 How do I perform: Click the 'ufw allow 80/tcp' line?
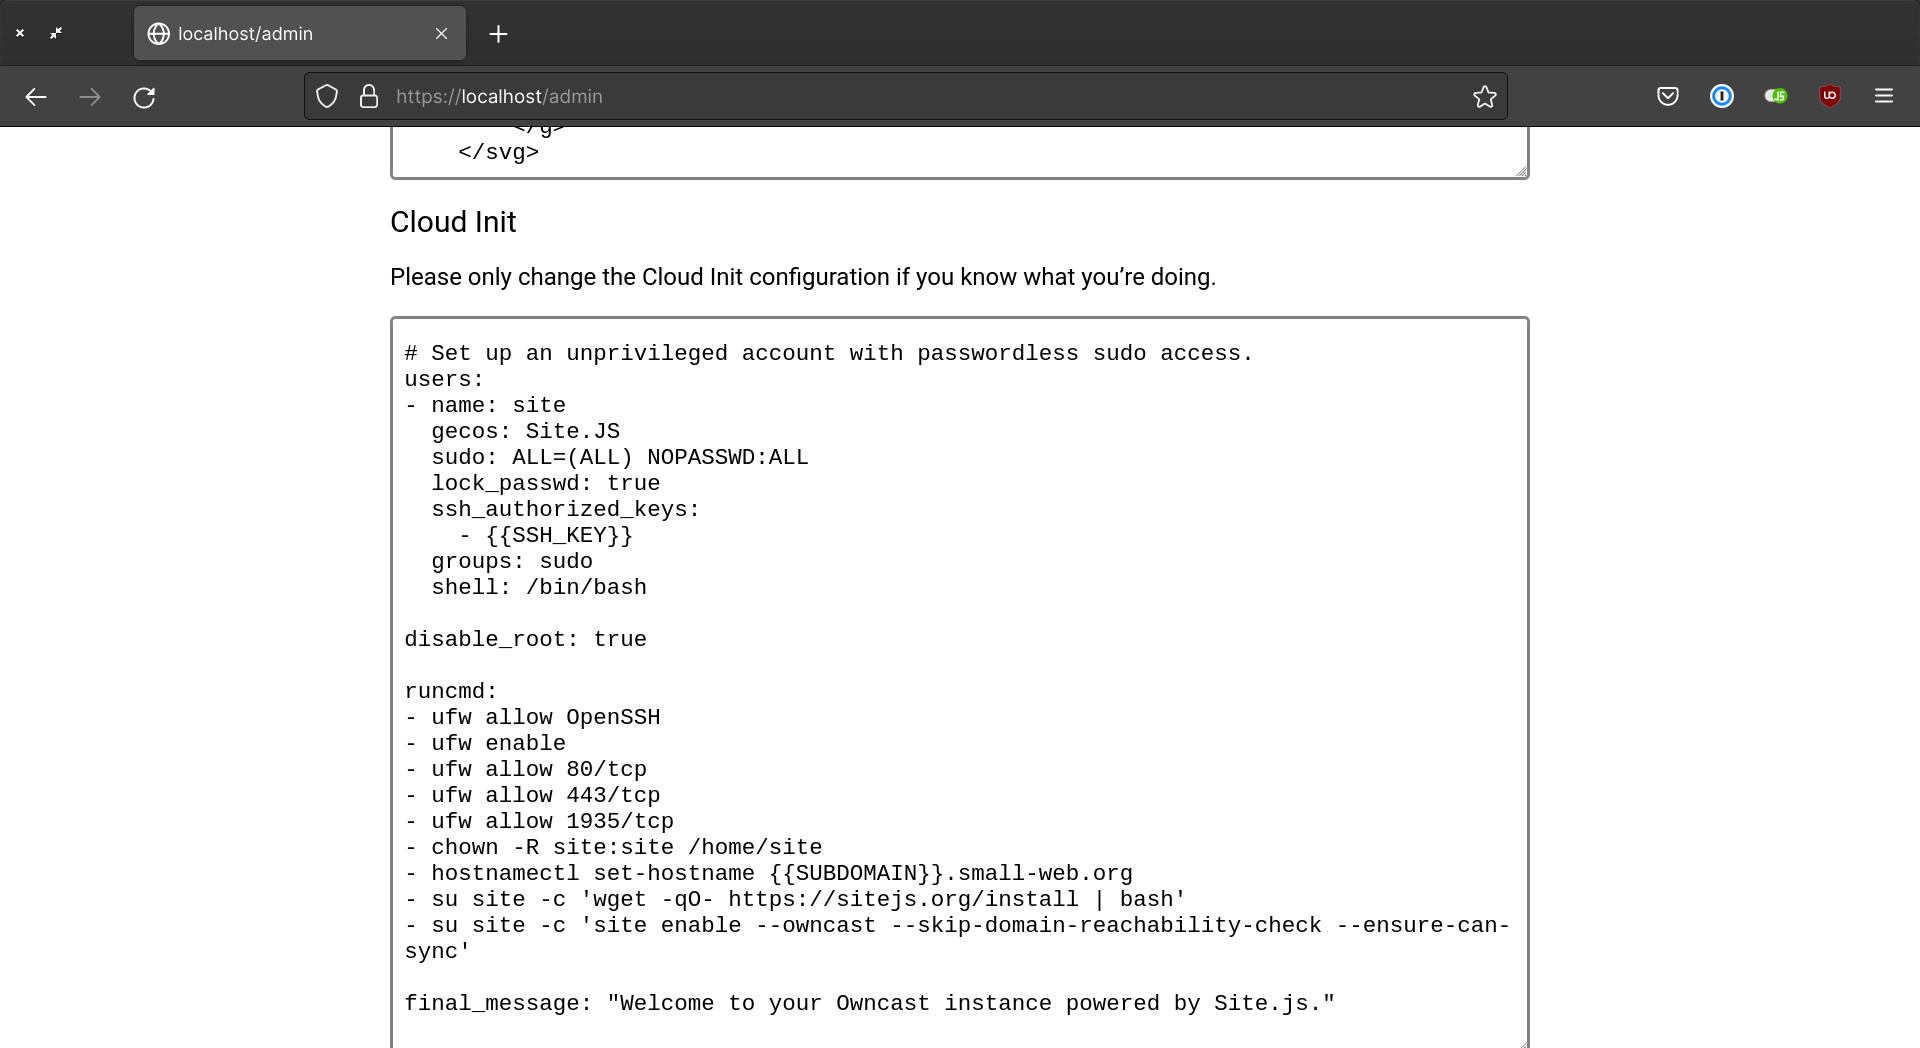click(525, 770)
